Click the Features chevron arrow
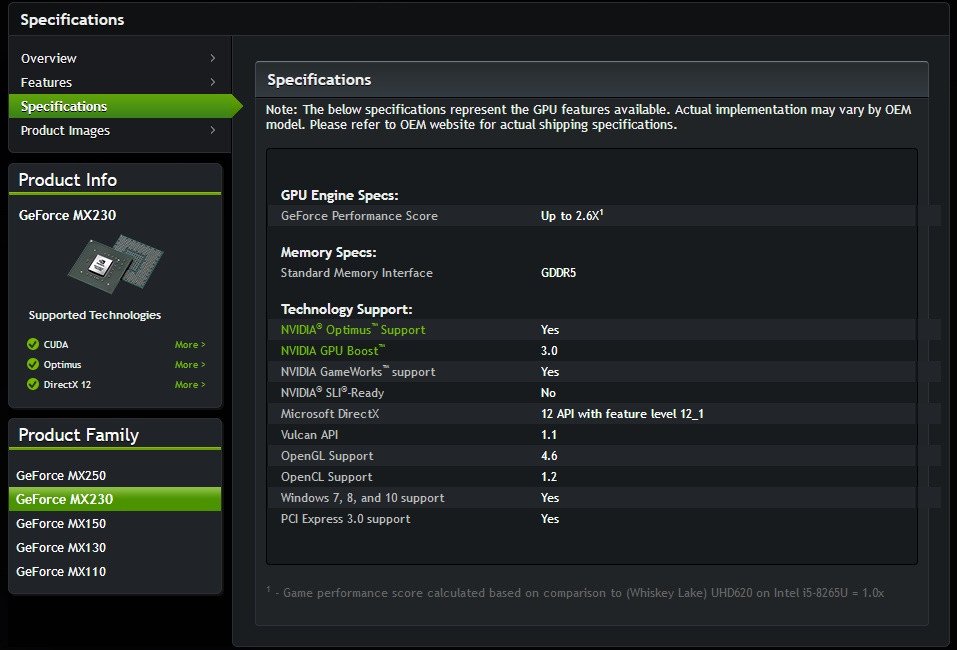957x650 pixels. [212, 82]
